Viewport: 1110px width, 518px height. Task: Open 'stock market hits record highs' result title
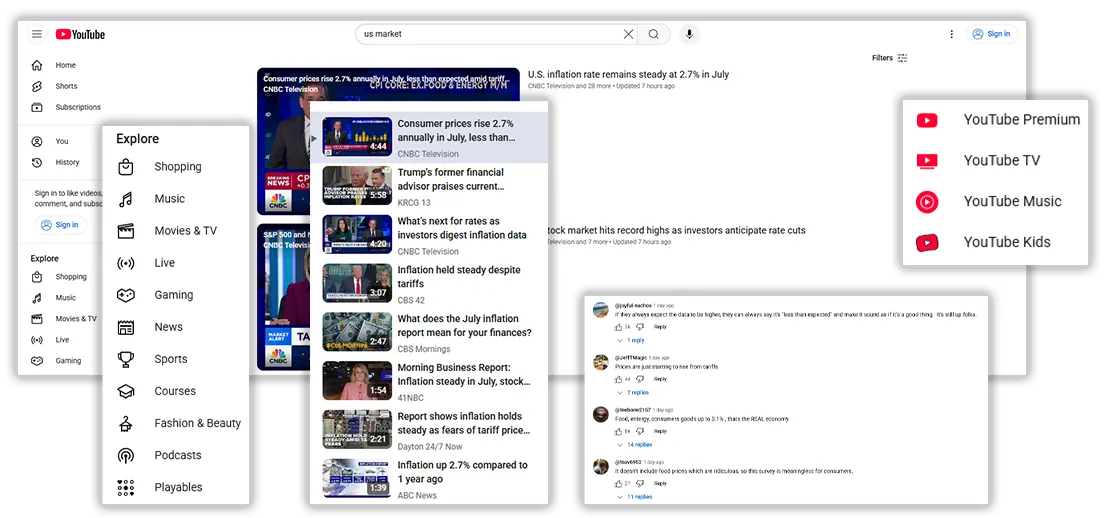click(677, 230)
